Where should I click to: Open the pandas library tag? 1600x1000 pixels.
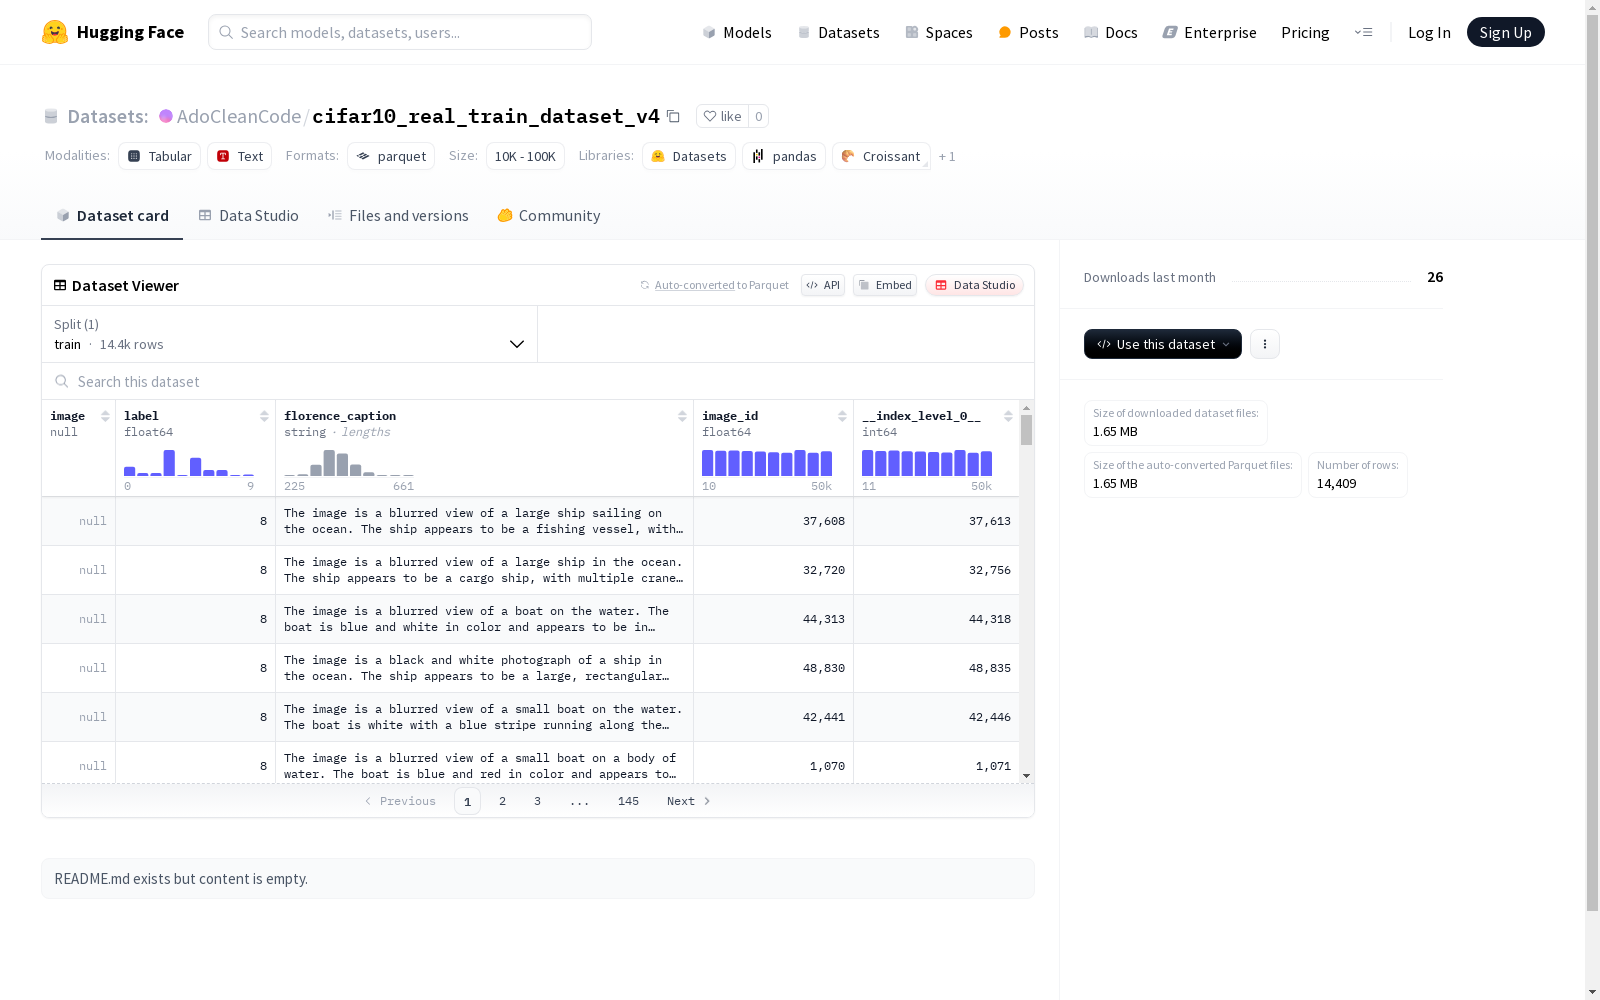784,156
